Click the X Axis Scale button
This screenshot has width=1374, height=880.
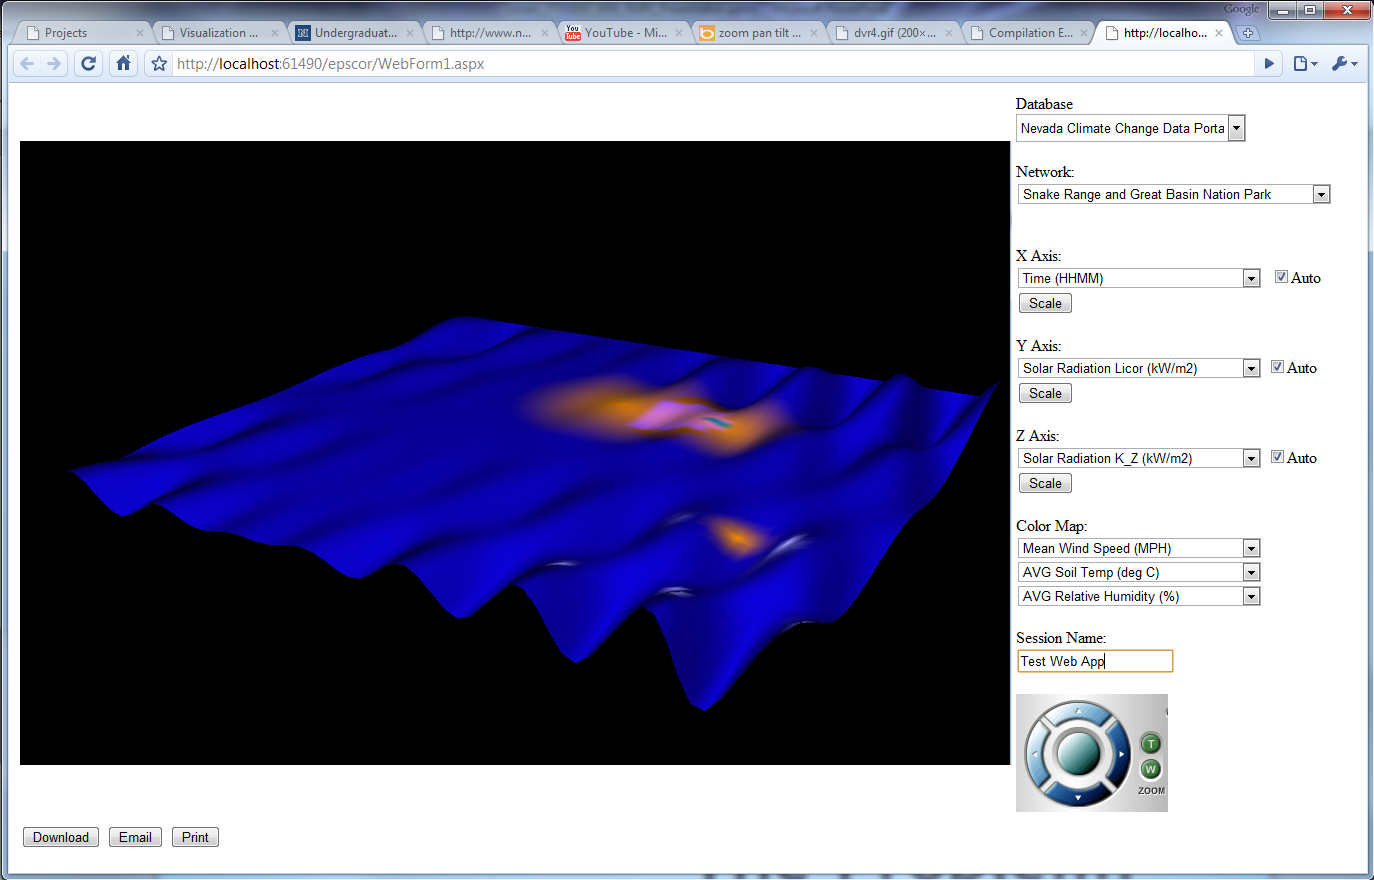point(1045,303)
